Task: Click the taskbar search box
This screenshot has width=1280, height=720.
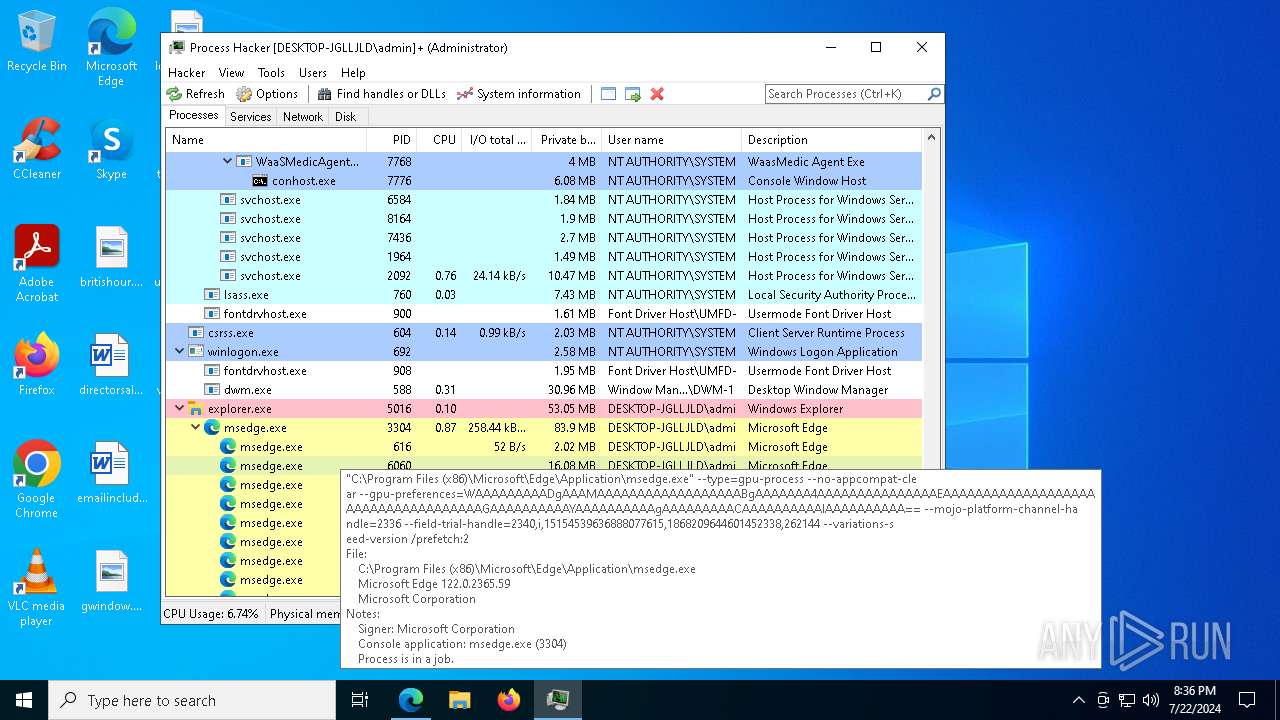Action: click(192, 700)
